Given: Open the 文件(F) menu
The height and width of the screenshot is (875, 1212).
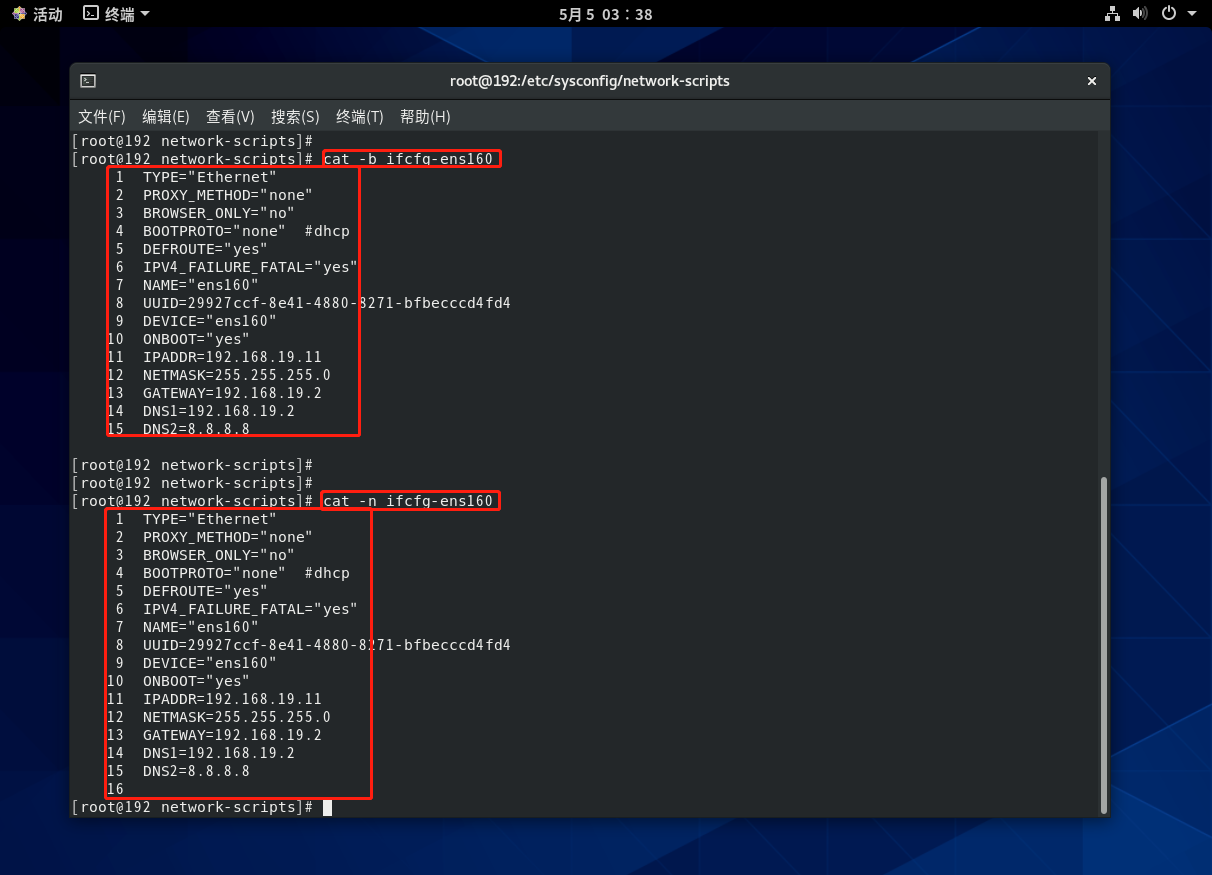Looking at the screenshot, I should (102, 117).
